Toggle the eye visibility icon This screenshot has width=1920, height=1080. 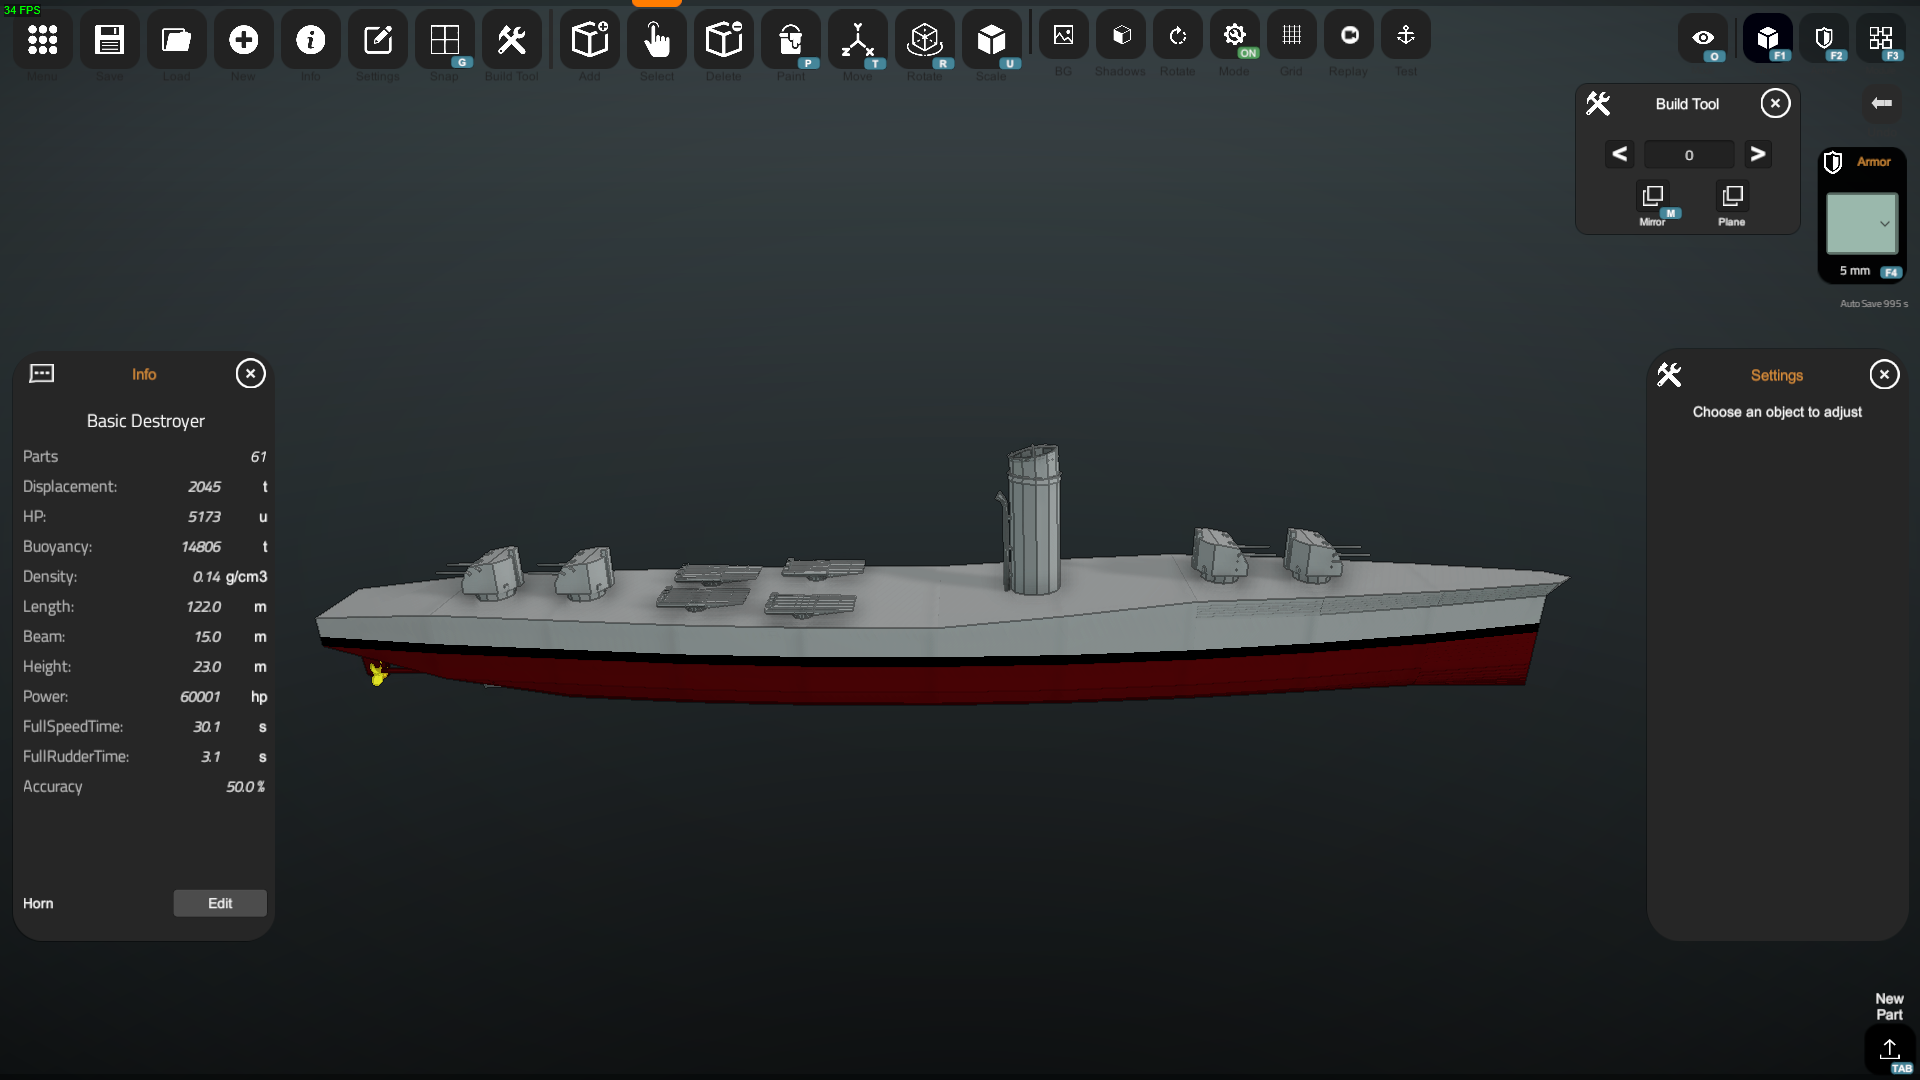[x=1703, y=38]
